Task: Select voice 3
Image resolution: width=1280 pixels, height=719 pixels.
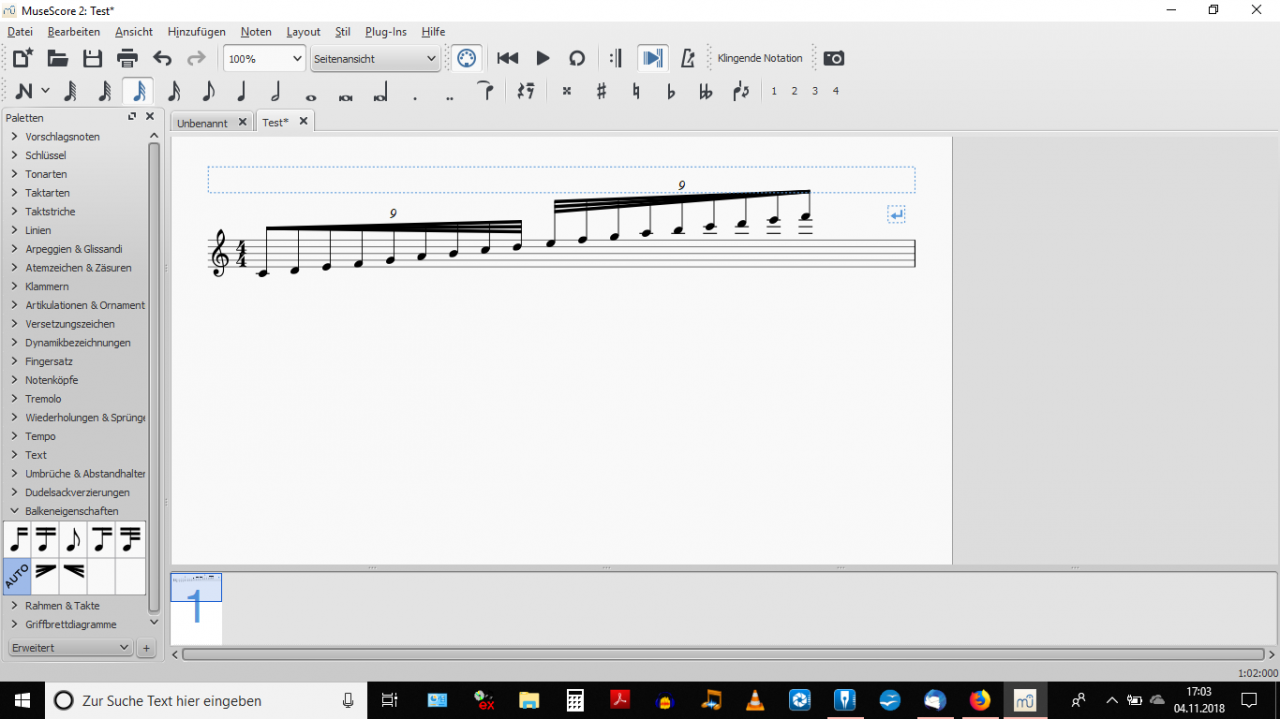Action: coord(815,91)
